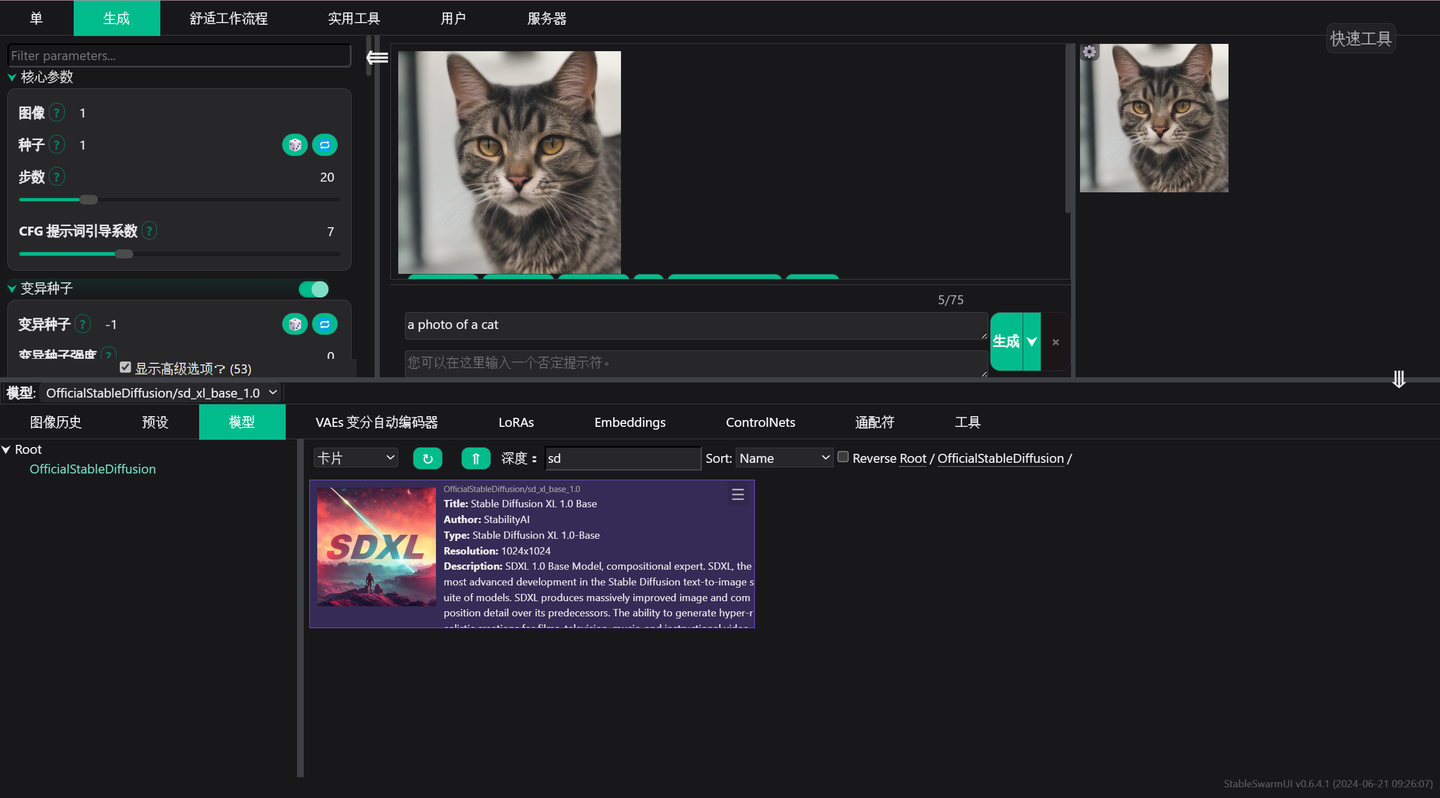This screenshot has height=798, width=1440.
Task: Click the OfficialStableDiffusion breadcrumb link
Action: tap(1000, 458)
